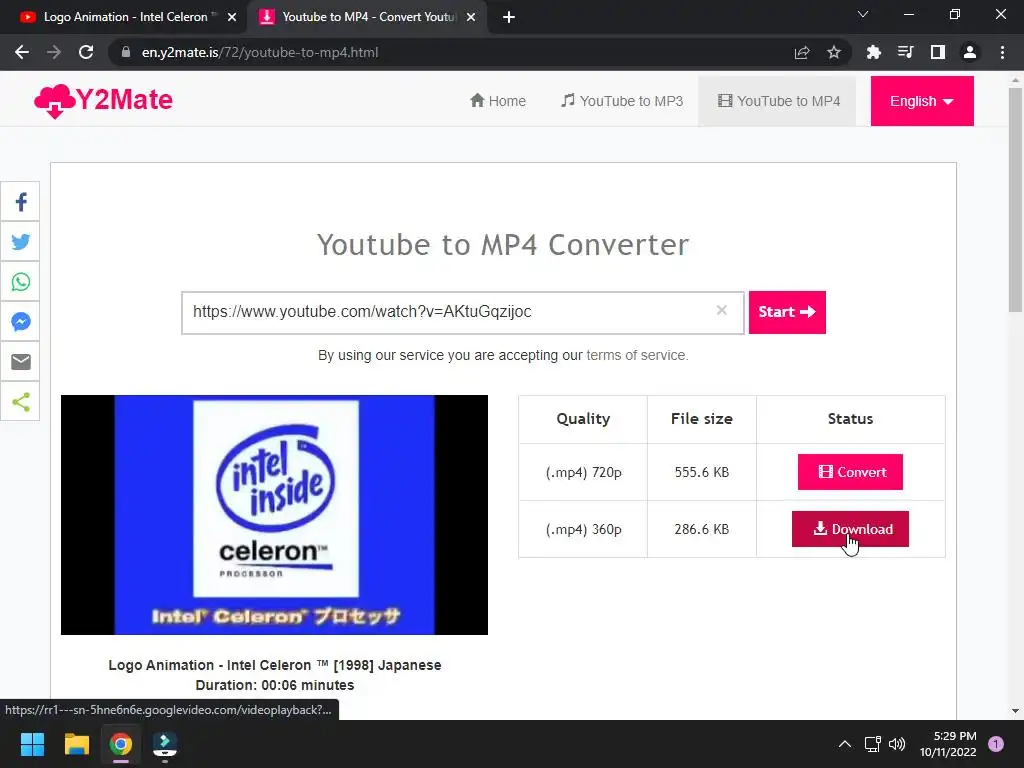Viewport: 1024px width, 768px height.
Task: Click the (.mp4) 360p quality cell
Action: coord(583,529)
